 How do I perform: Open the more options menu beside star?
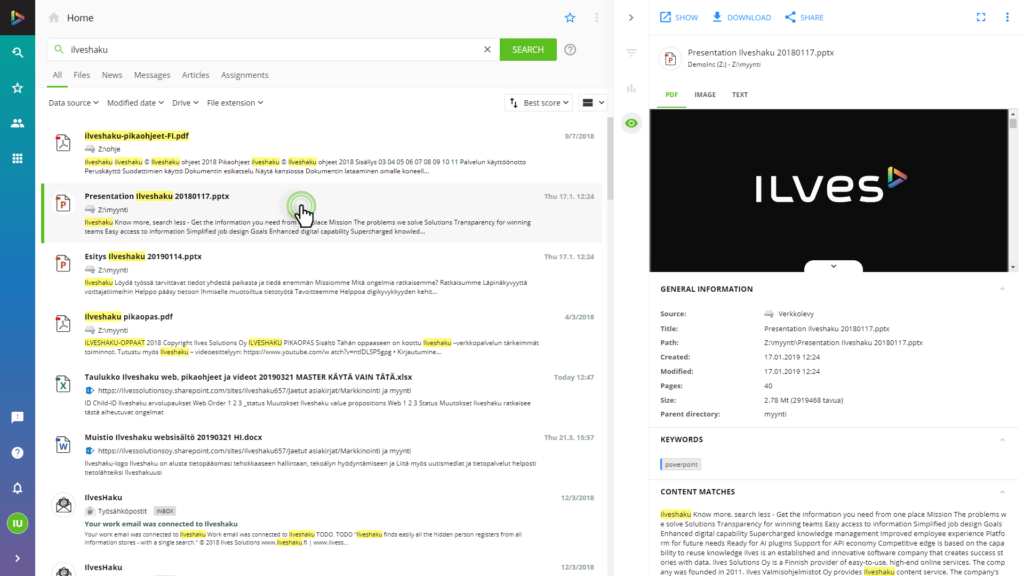pos(596,18)
